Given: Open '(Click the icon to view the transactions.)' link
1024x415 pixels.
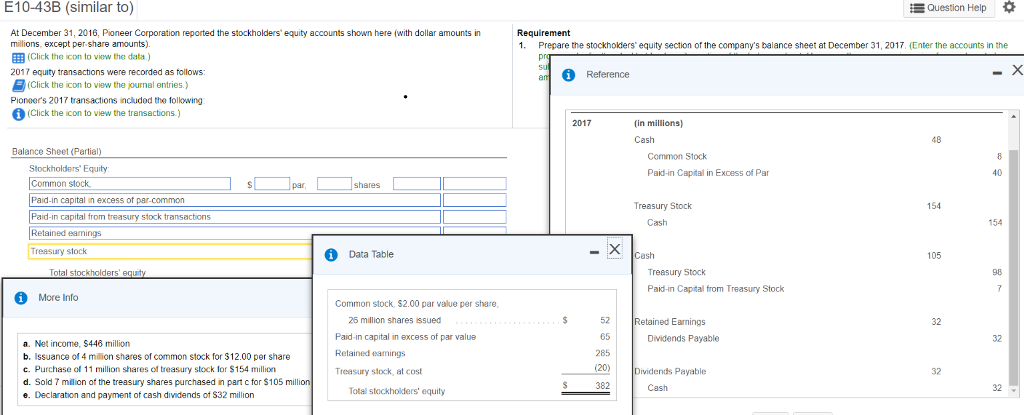Looking at the screenshot, I should click(103, 113).
